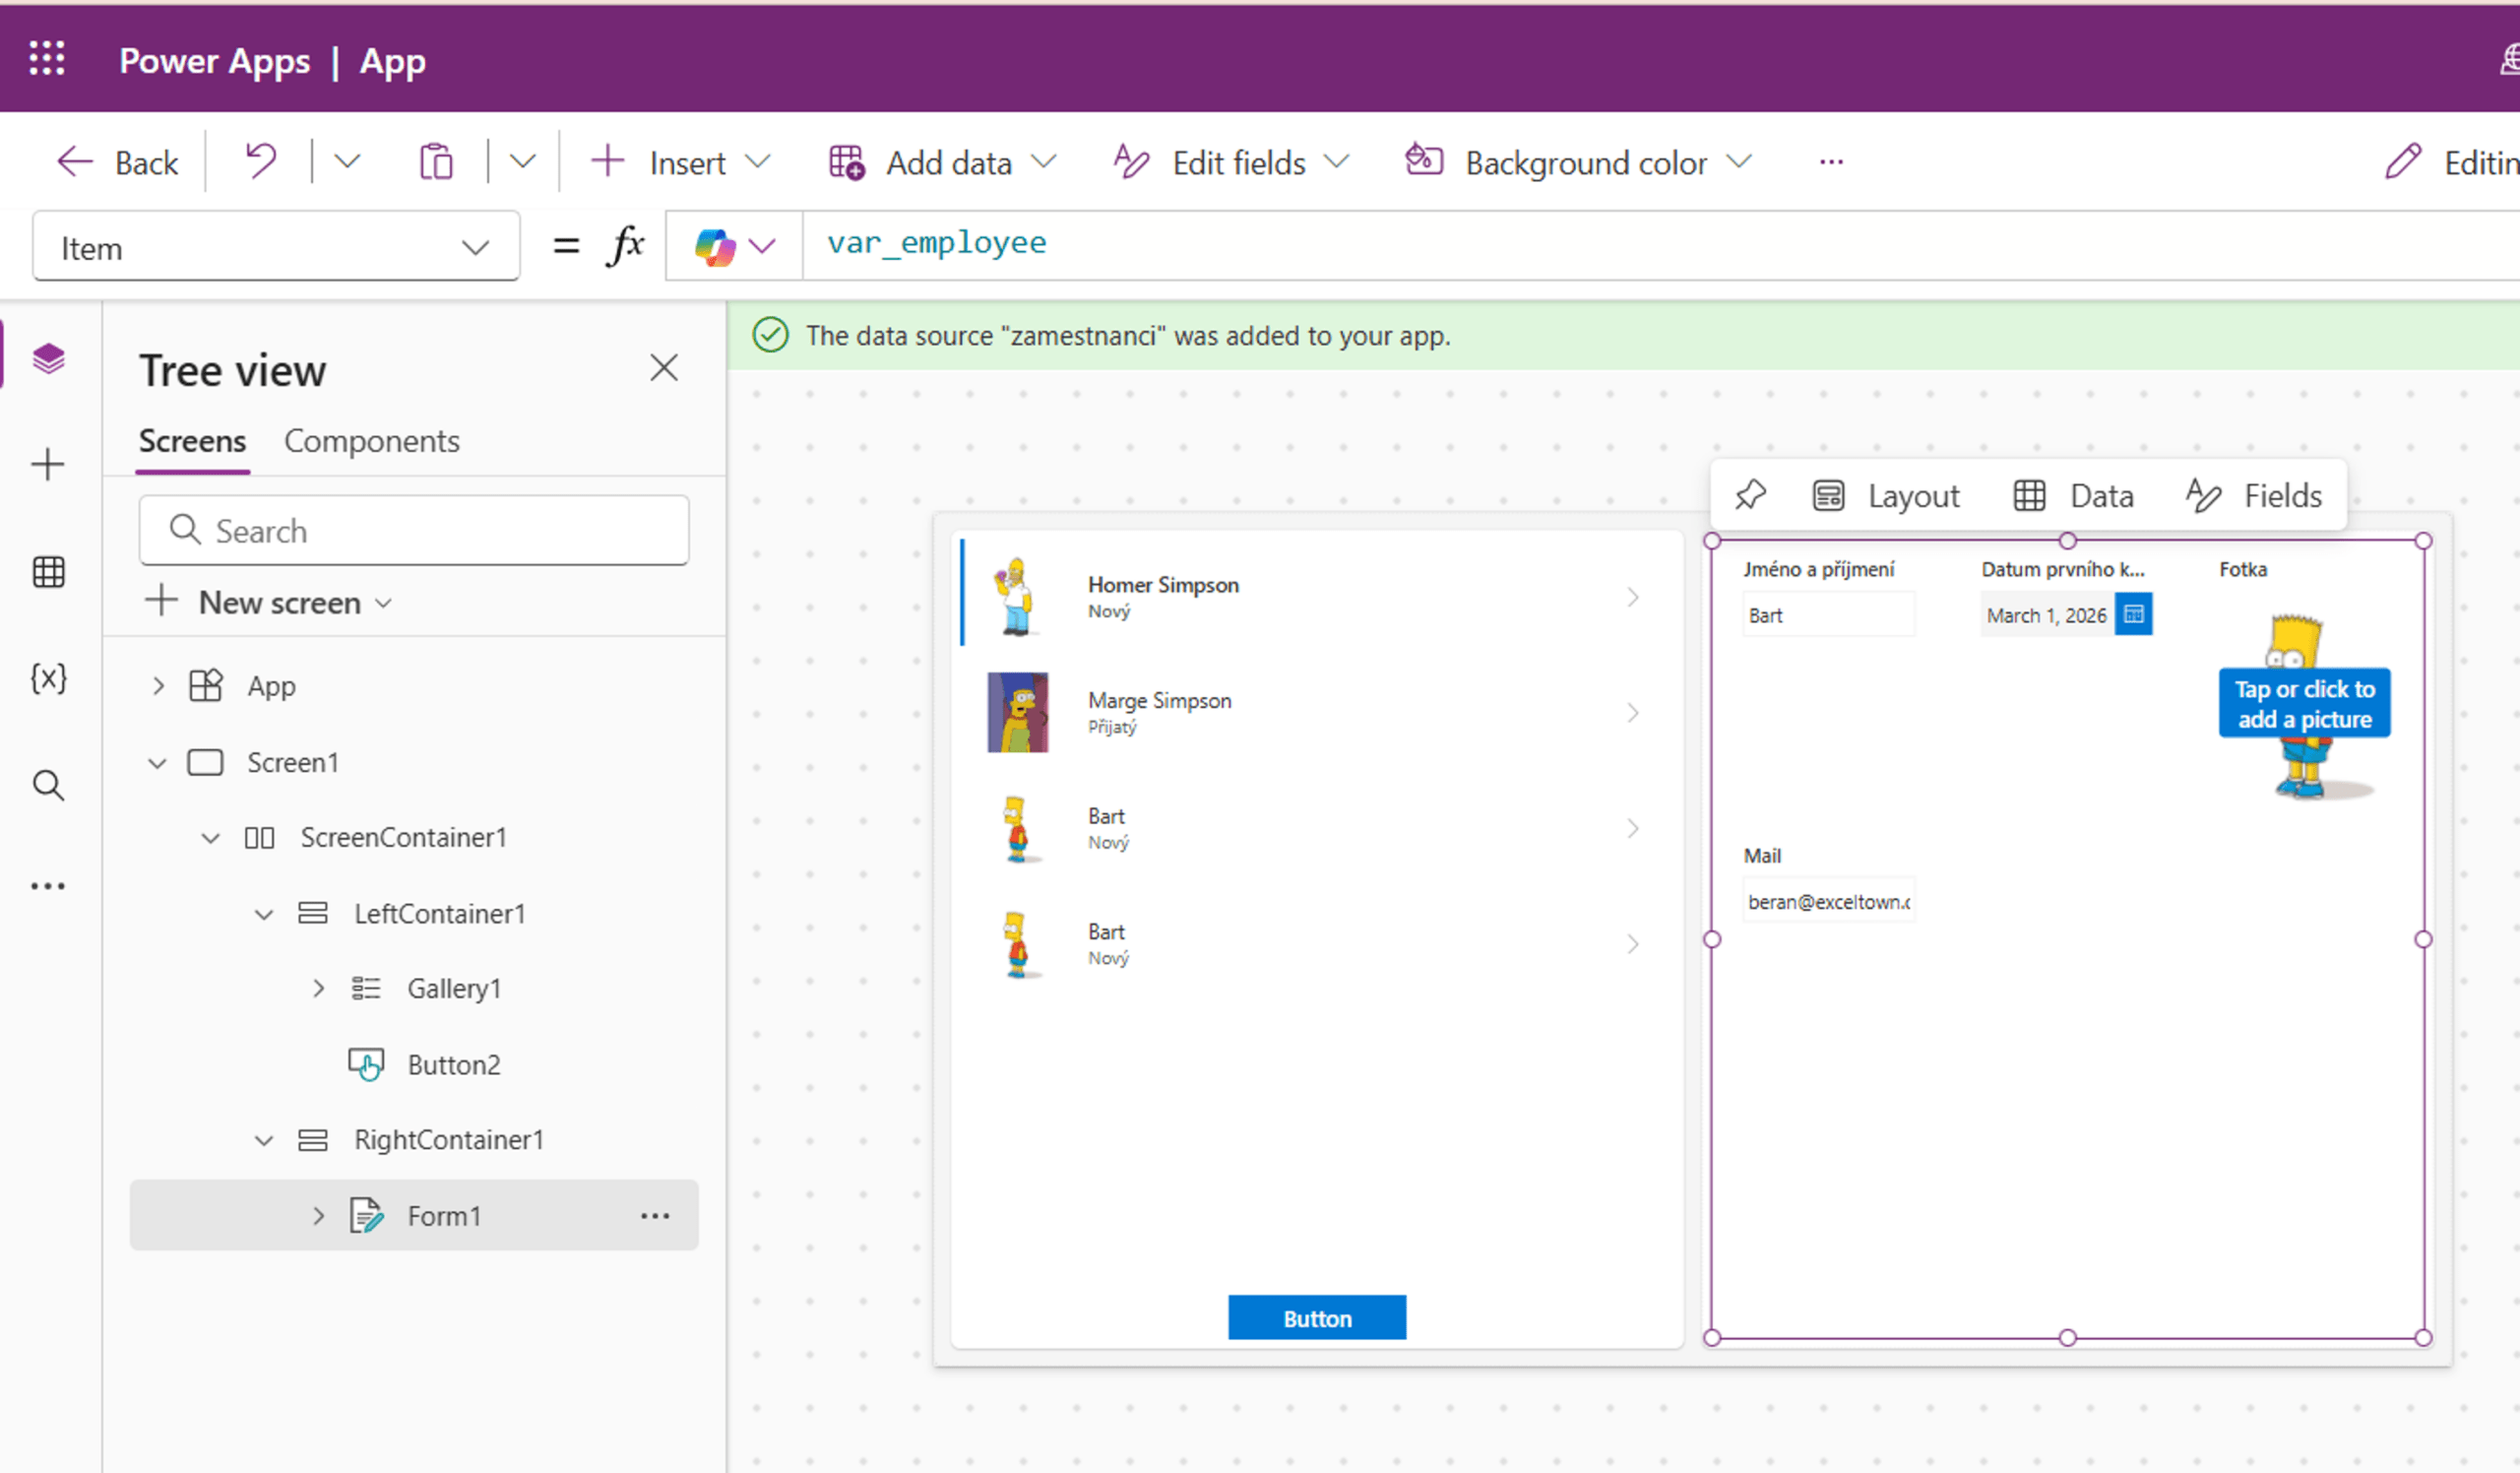The image size is (2520, 1473).
Task: Expand the Gallery1 tree node
Action: pyautogui.click(x=318, y=989)
